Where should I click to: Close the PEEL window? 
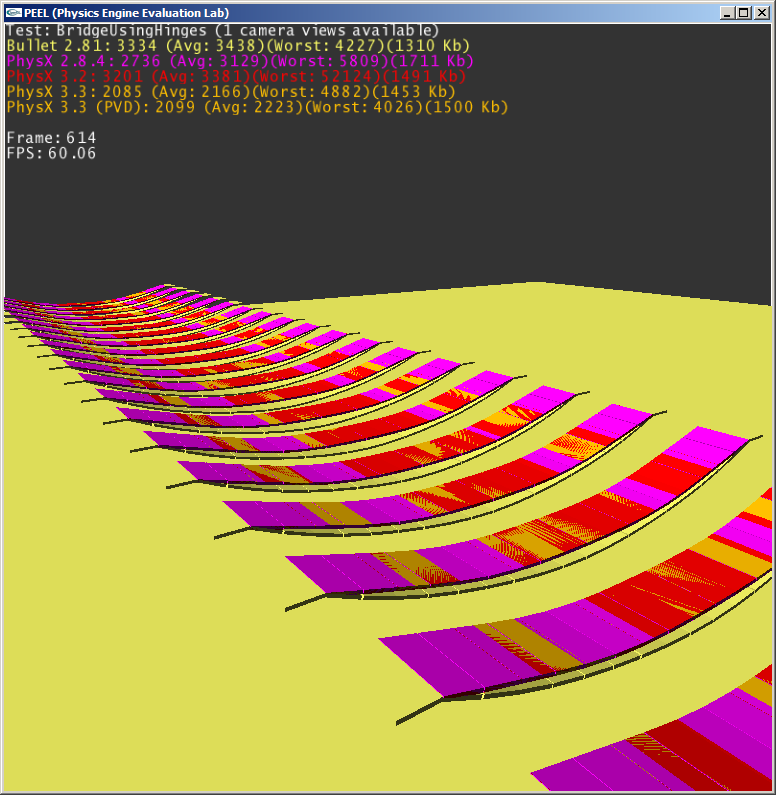point(761,13)
